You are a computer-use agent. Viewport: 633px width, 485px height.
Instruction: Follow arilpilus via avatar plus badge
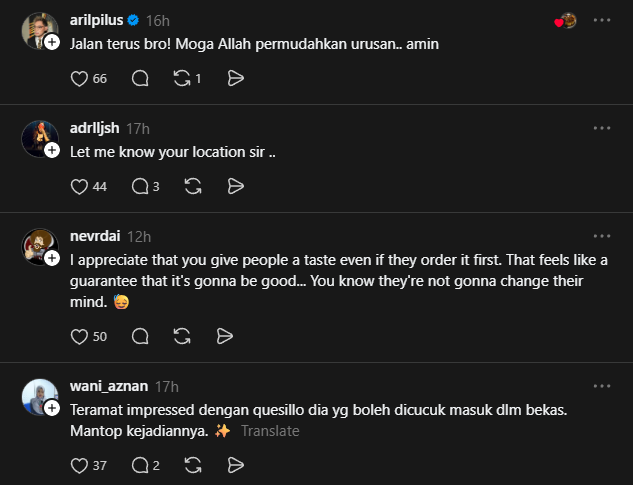click(52, 41)
